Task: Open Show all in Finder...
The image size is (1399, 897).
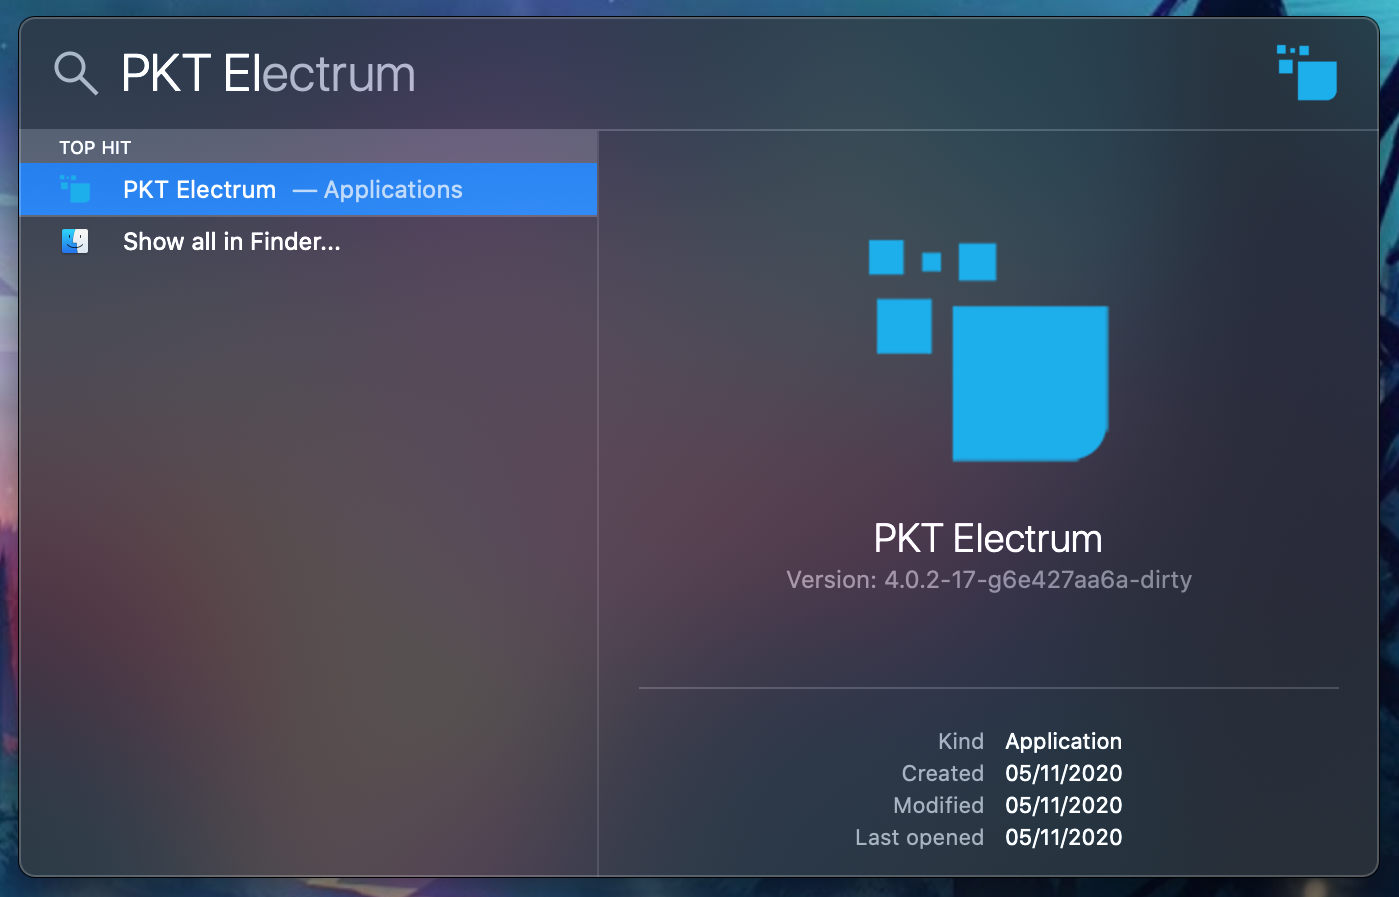Action: pyautogui.click(x=231, y=241)
